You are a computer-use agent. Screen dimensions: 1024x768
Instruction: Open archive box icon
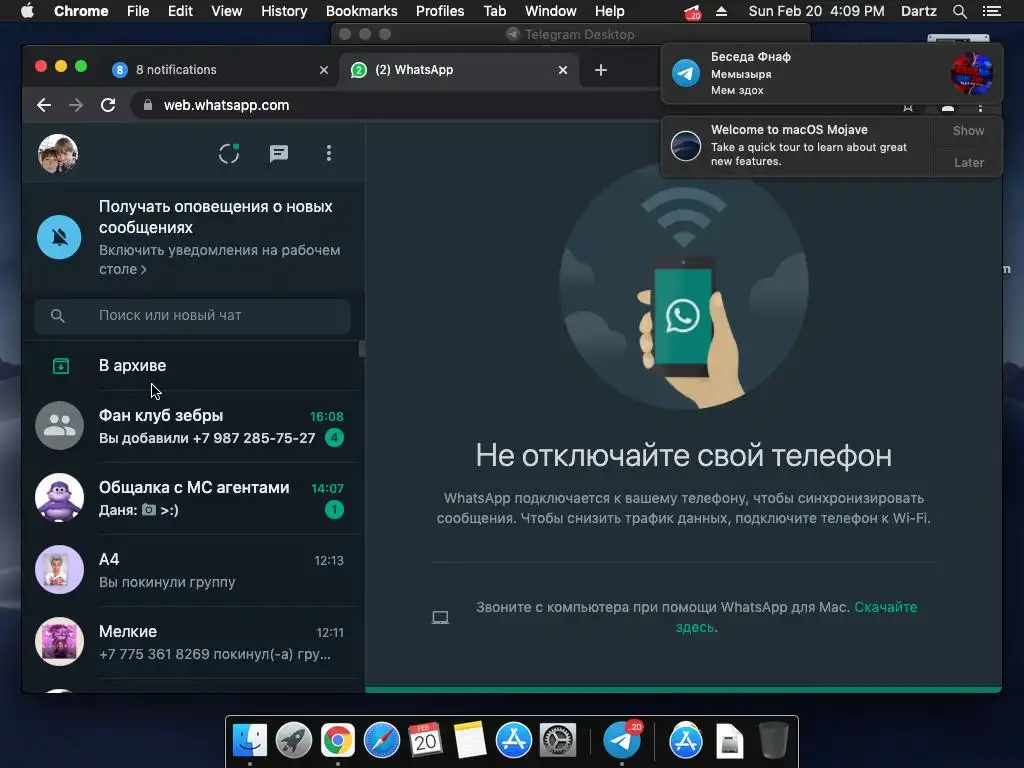tap(61, 366)
